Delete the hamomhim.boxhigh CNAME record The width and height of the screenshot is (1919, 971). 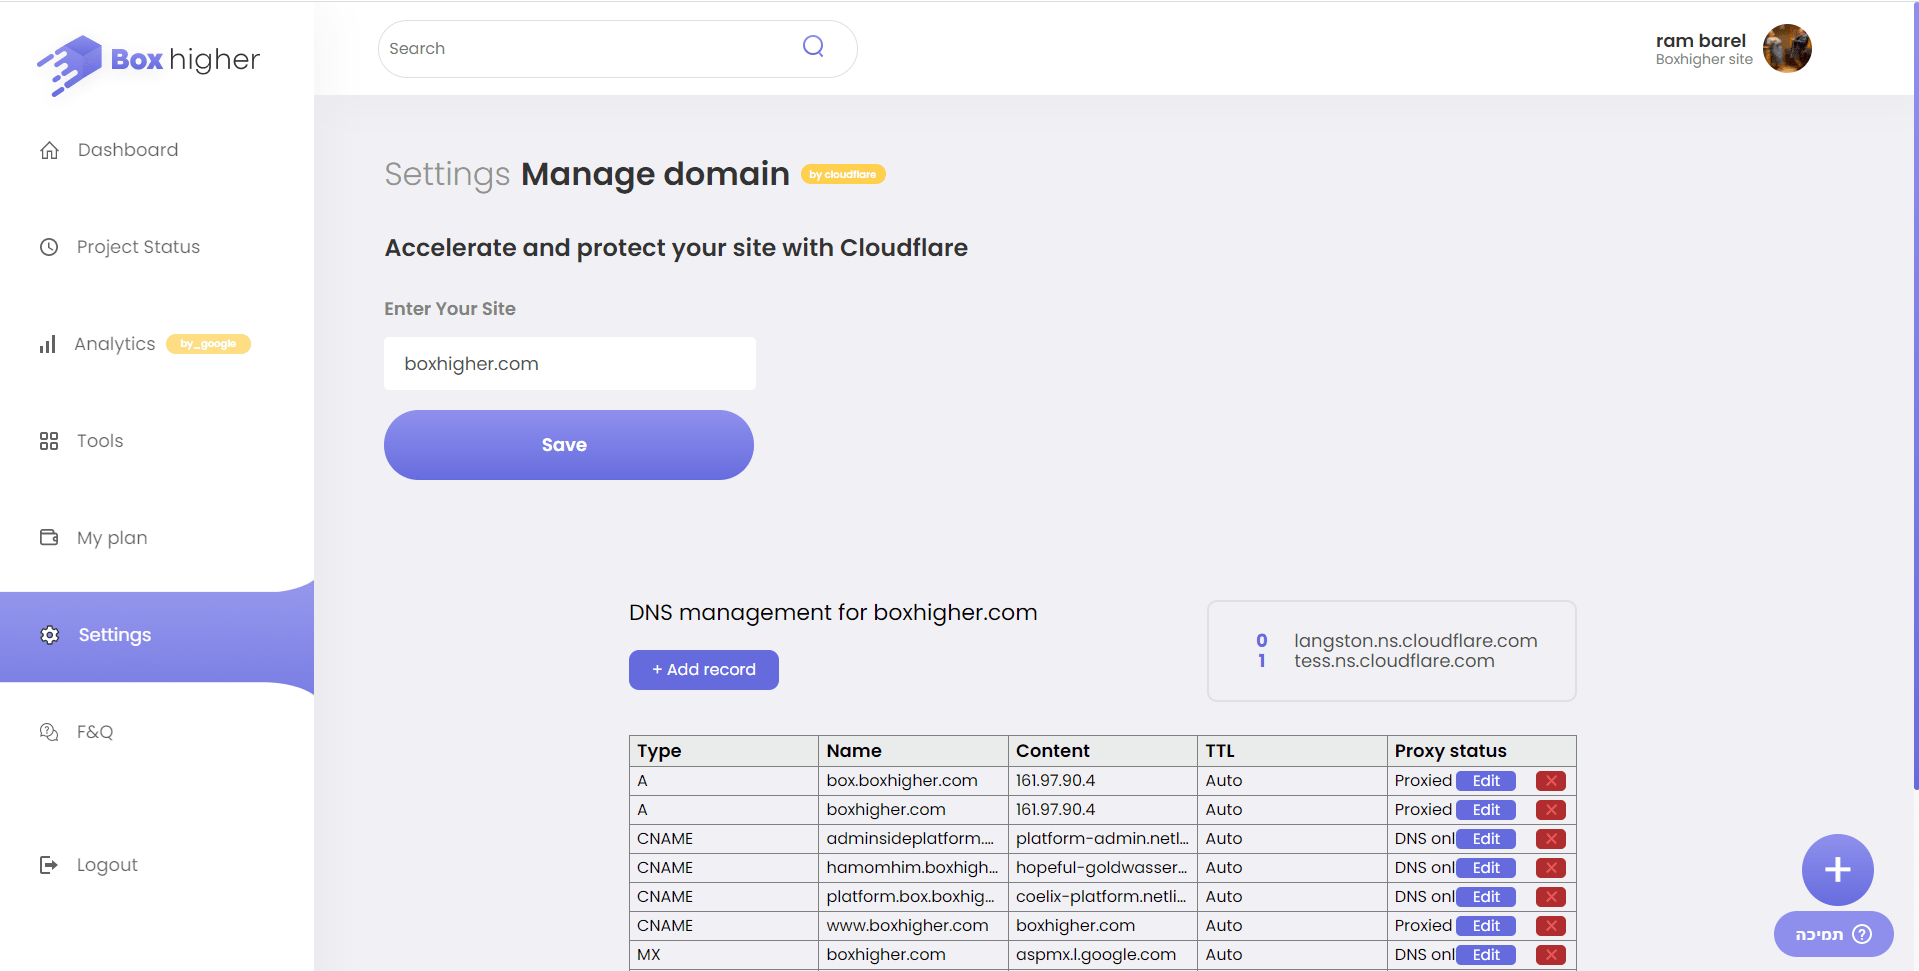1550,868
